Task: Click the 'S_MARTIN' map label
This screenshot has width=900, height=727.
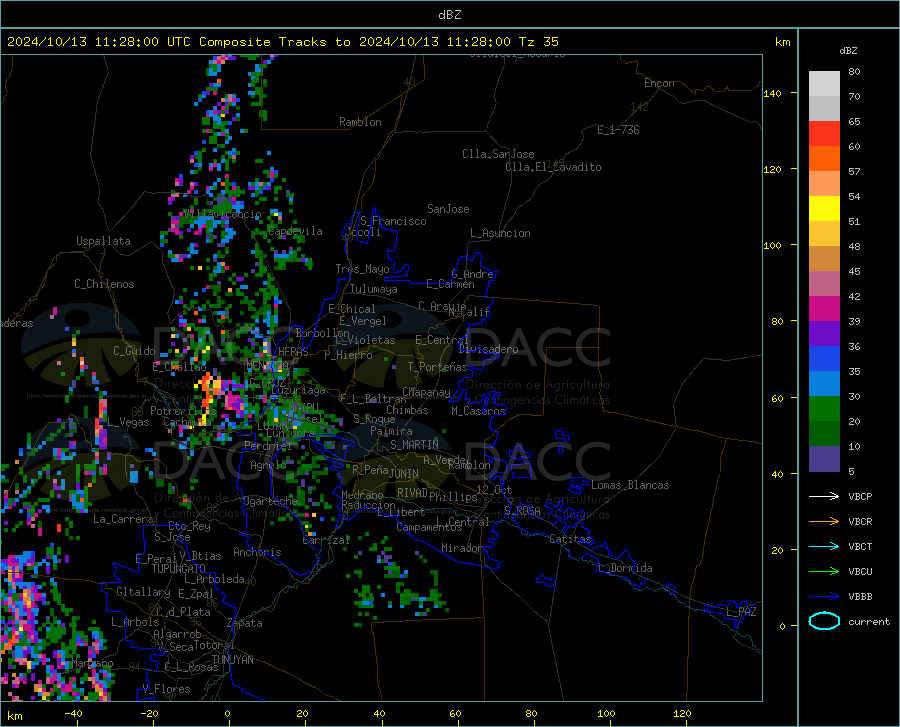Action: (414, 445)
